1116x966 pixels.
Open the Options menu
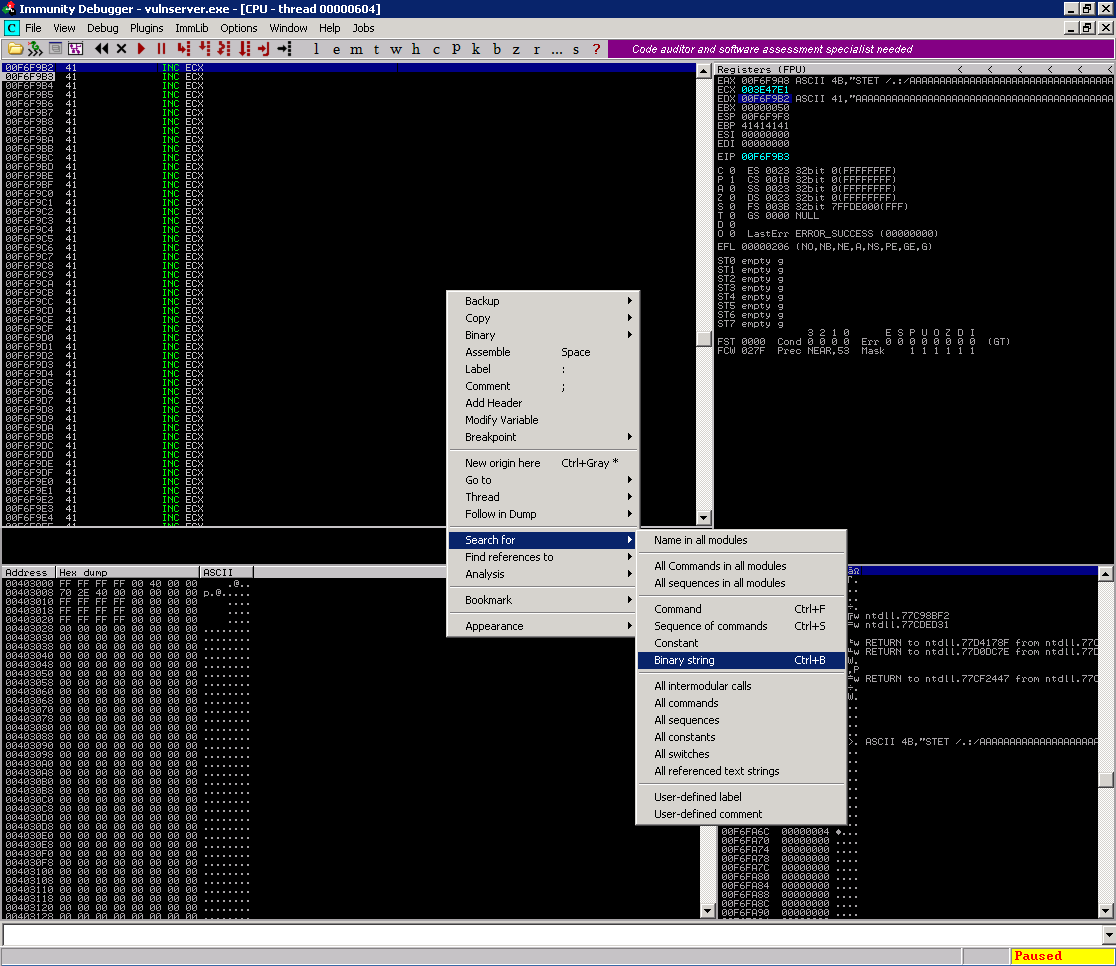tap(238, 28)
